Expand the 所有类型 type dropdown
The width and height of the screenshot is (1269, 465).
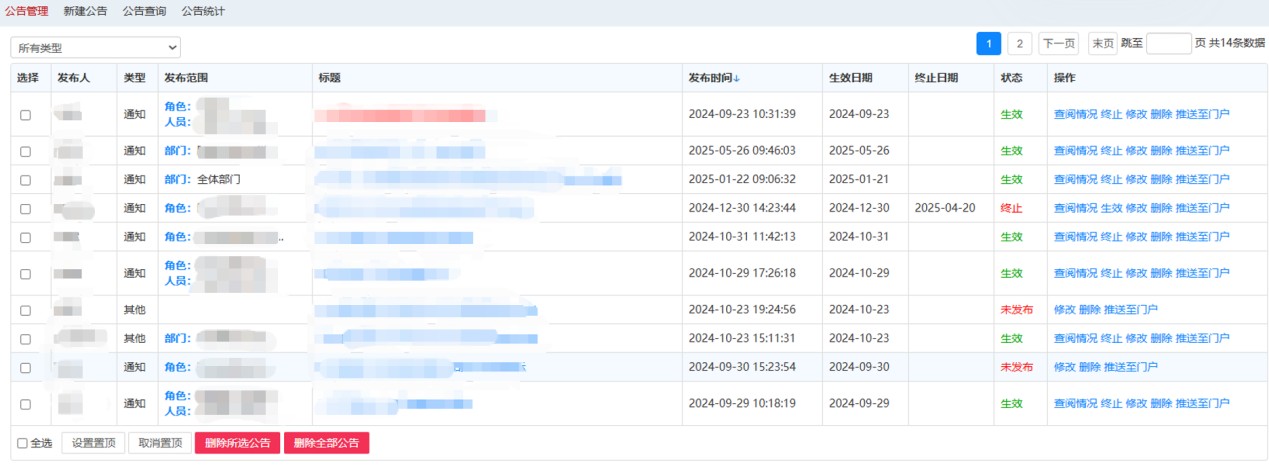[96, 47]
